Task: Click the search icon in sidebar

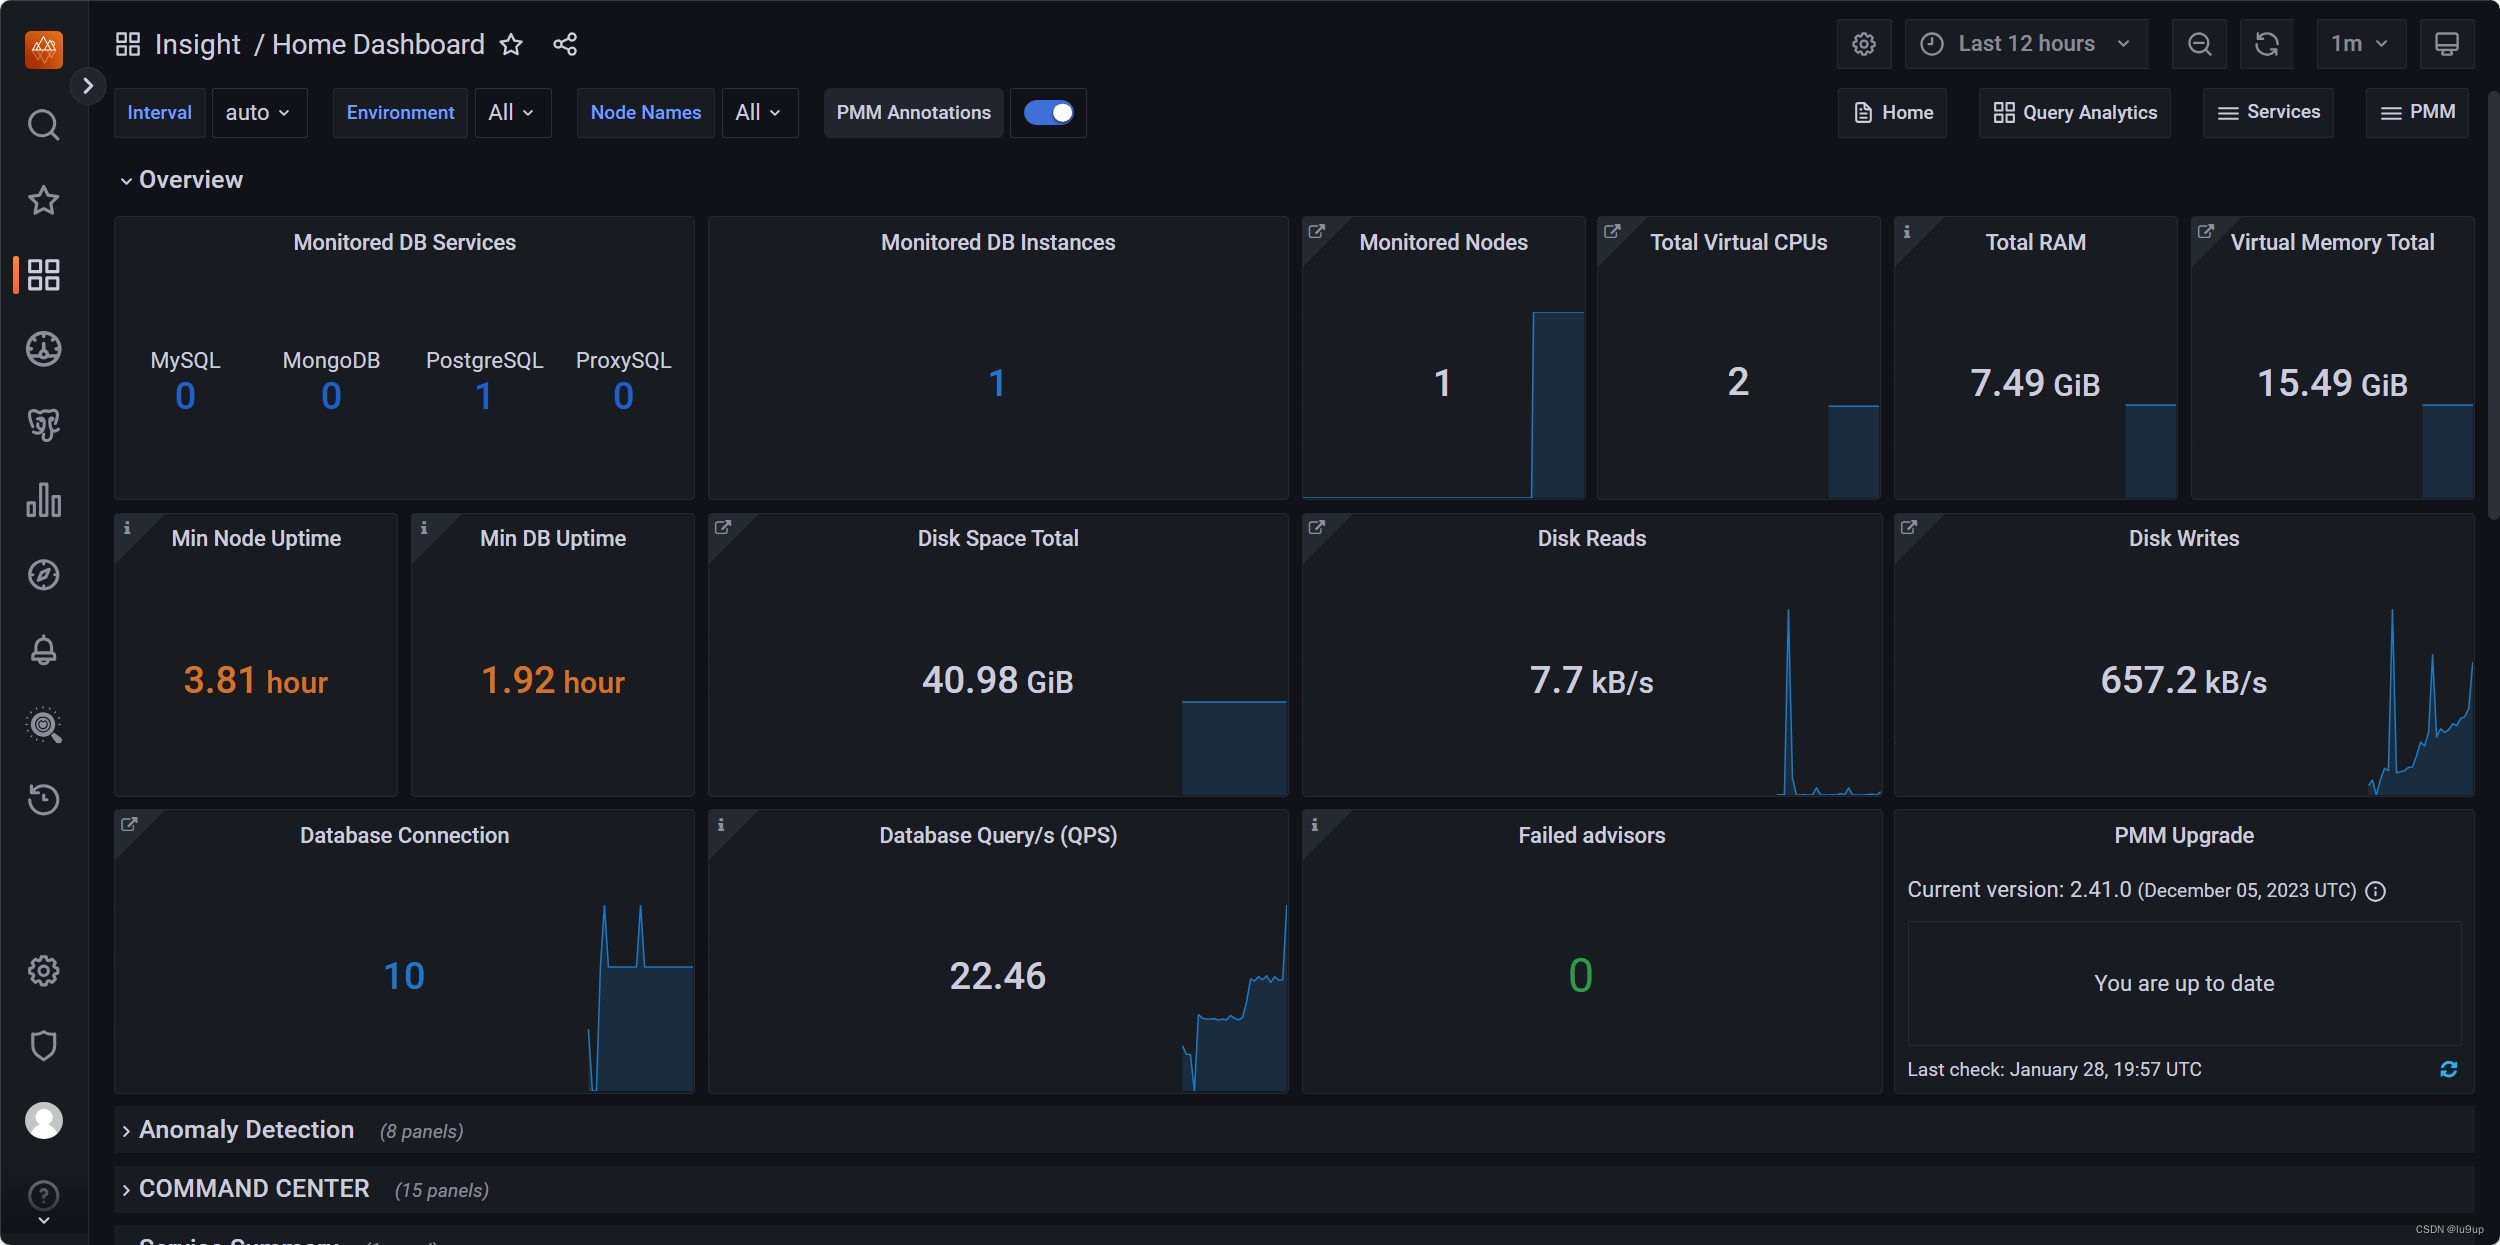Action: point(43,125)
